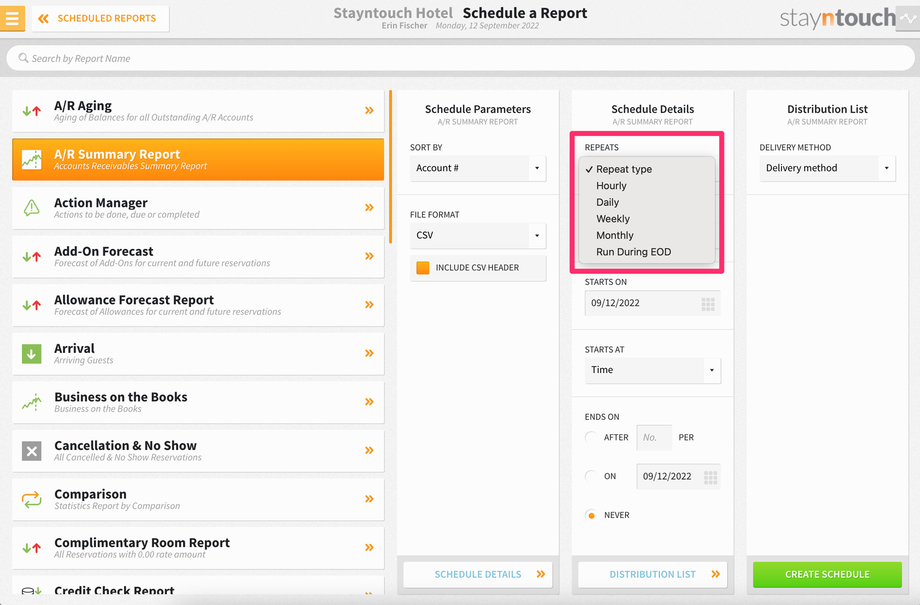Open the hamburger main menu
Image resolution: width=920 pixels, height=605 pixels.
[x=12, y=18]
